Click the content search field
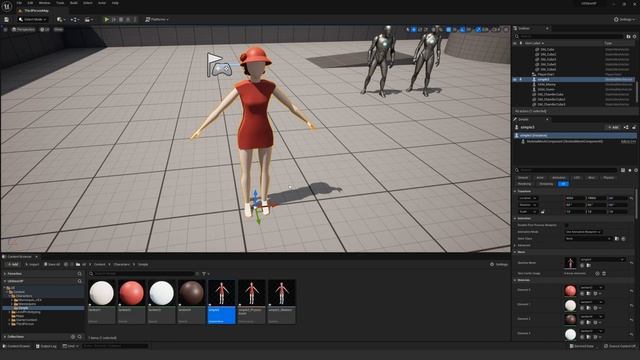640x360 pixels. pos(143,274)
